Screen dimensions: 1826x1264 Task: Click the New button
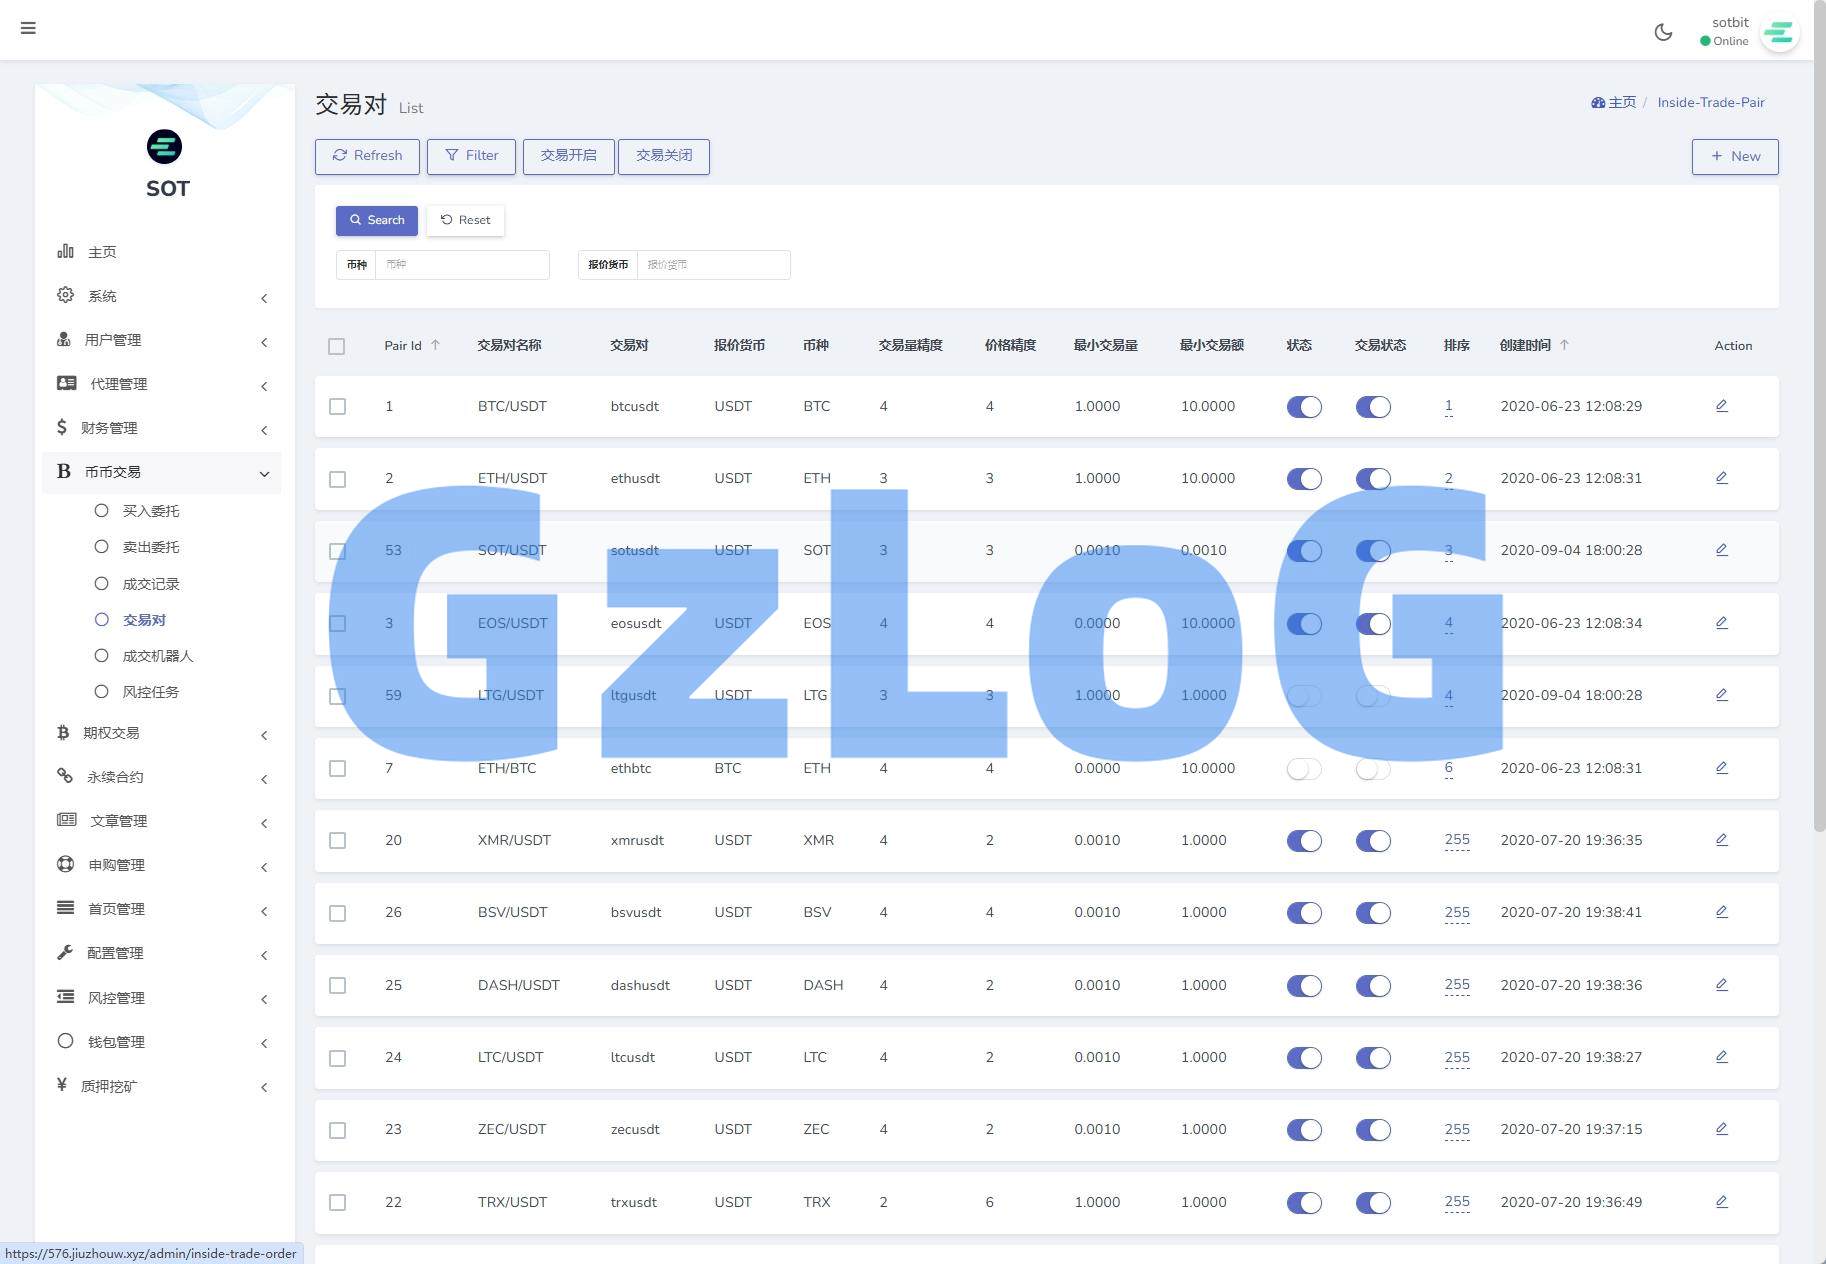point(1734,156)
